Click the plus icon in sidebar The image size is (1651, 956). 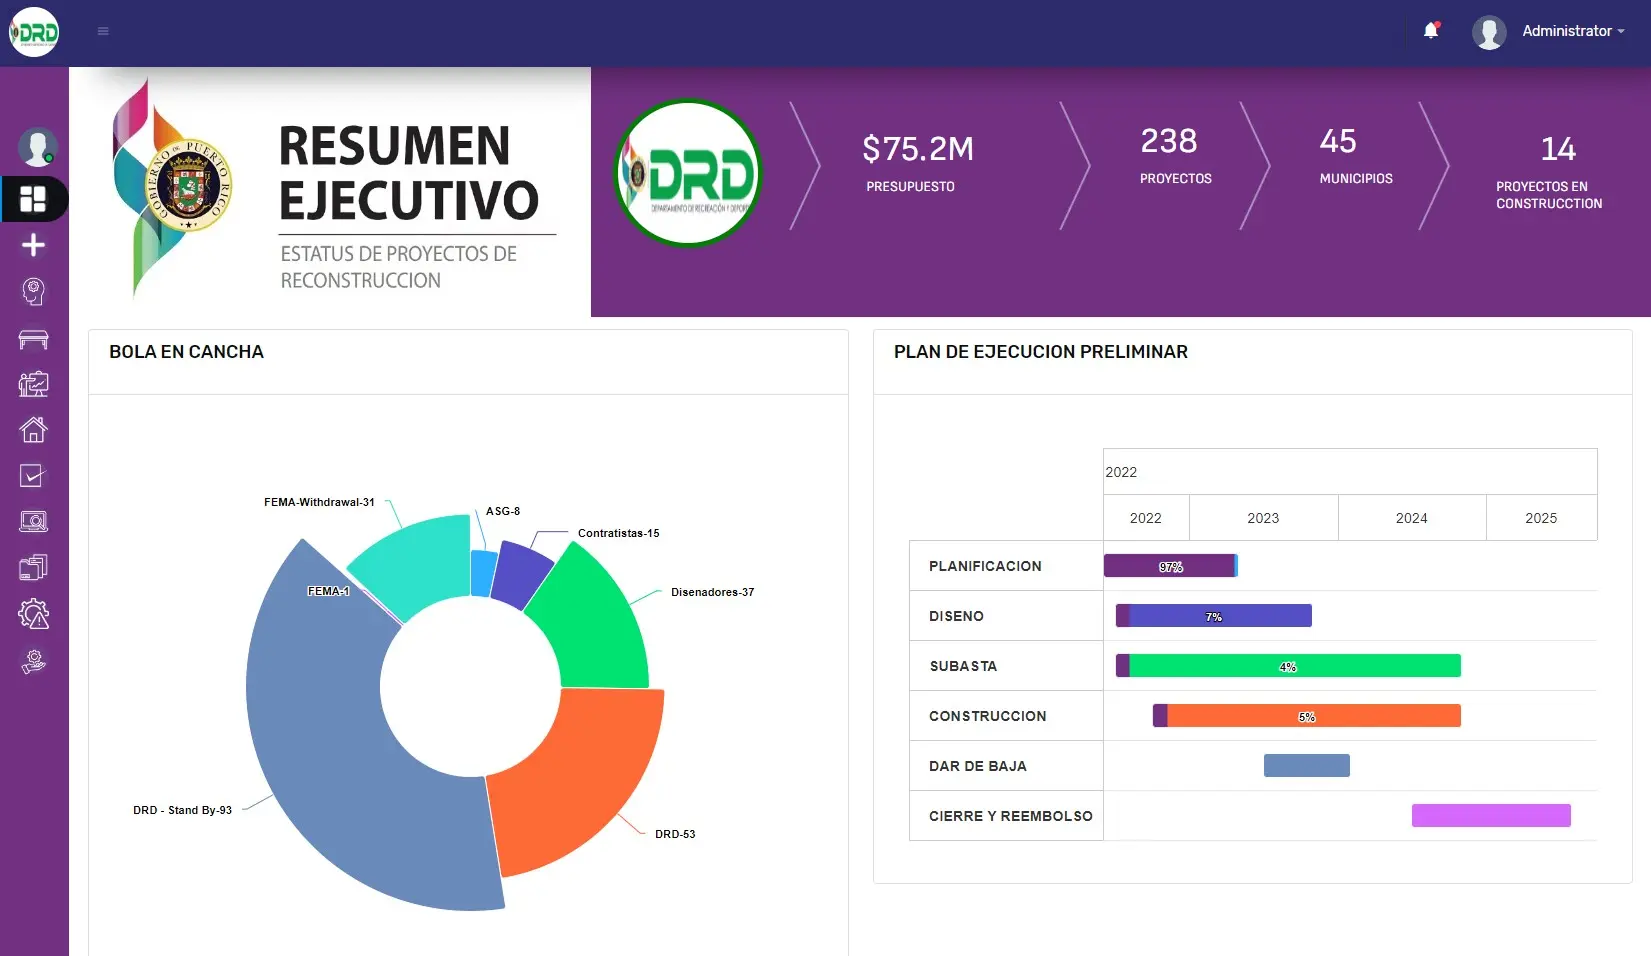pos(33,245)
